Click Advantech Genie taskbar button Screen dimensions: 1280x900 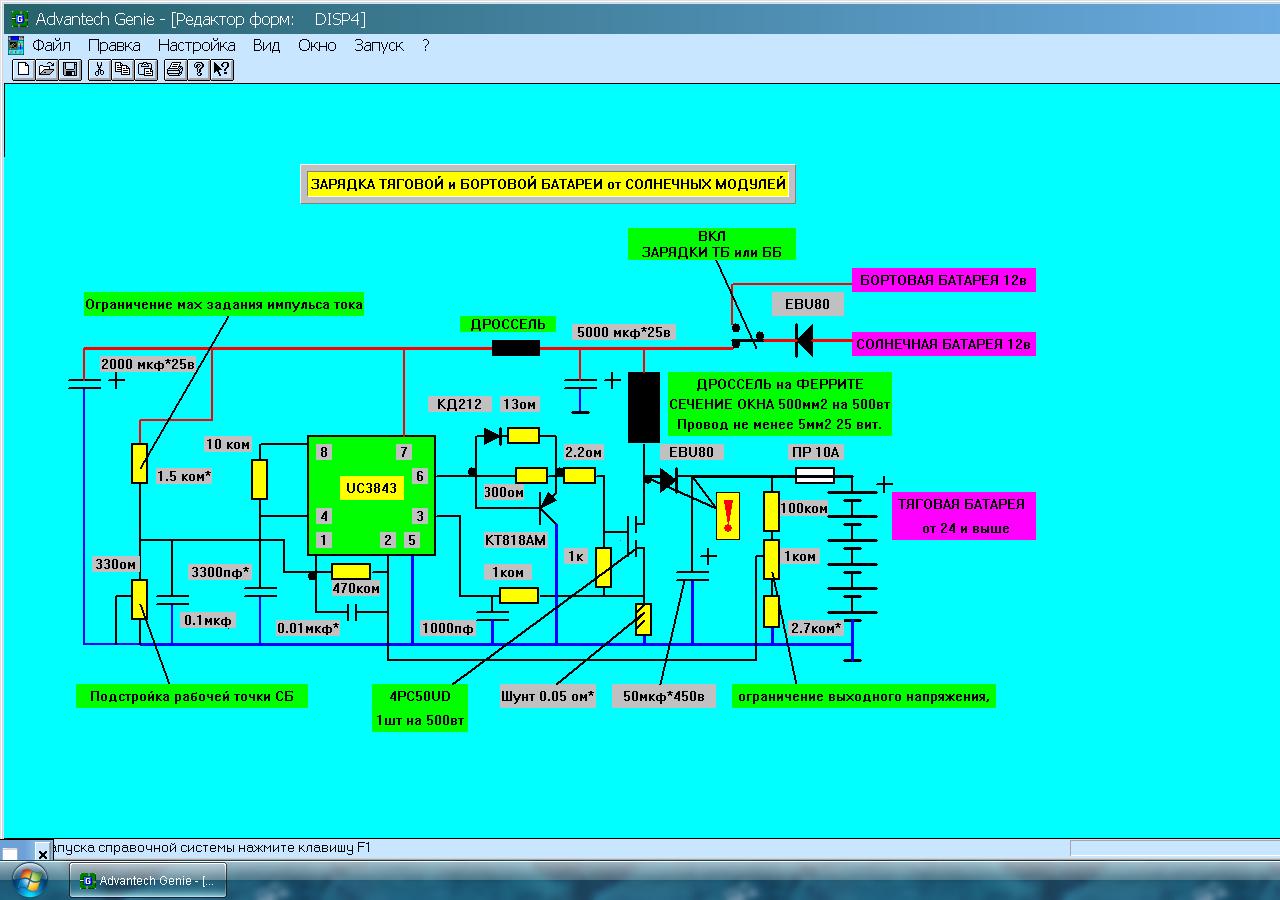coord(148,880)
